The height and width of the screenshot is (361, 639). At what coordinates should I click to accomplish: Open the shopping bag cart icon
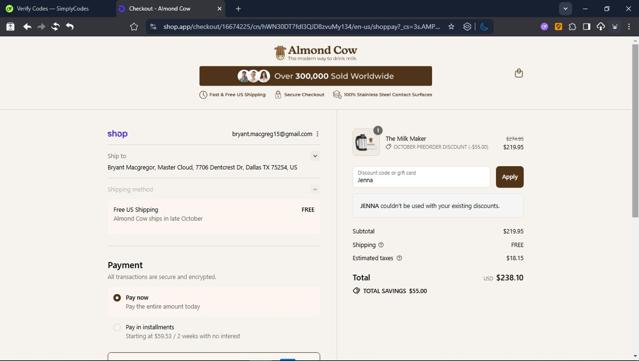[518, 73]
